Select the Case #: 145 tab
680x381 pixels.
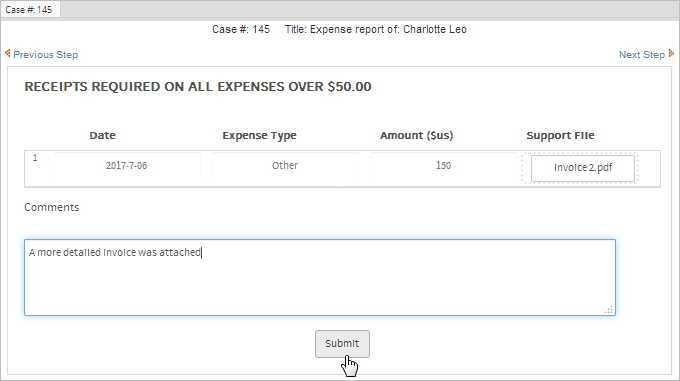tap(30, 10)
